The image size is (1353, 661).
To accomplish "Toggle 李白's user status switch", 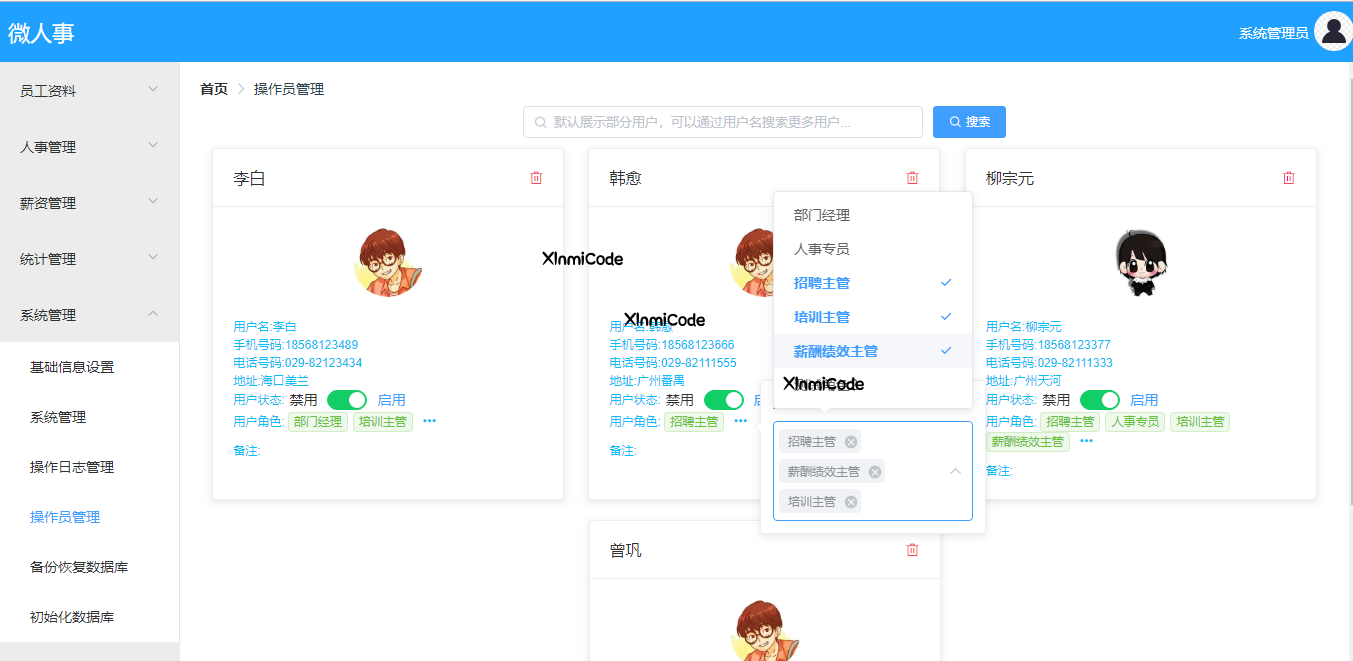I will tap(347, 399).
